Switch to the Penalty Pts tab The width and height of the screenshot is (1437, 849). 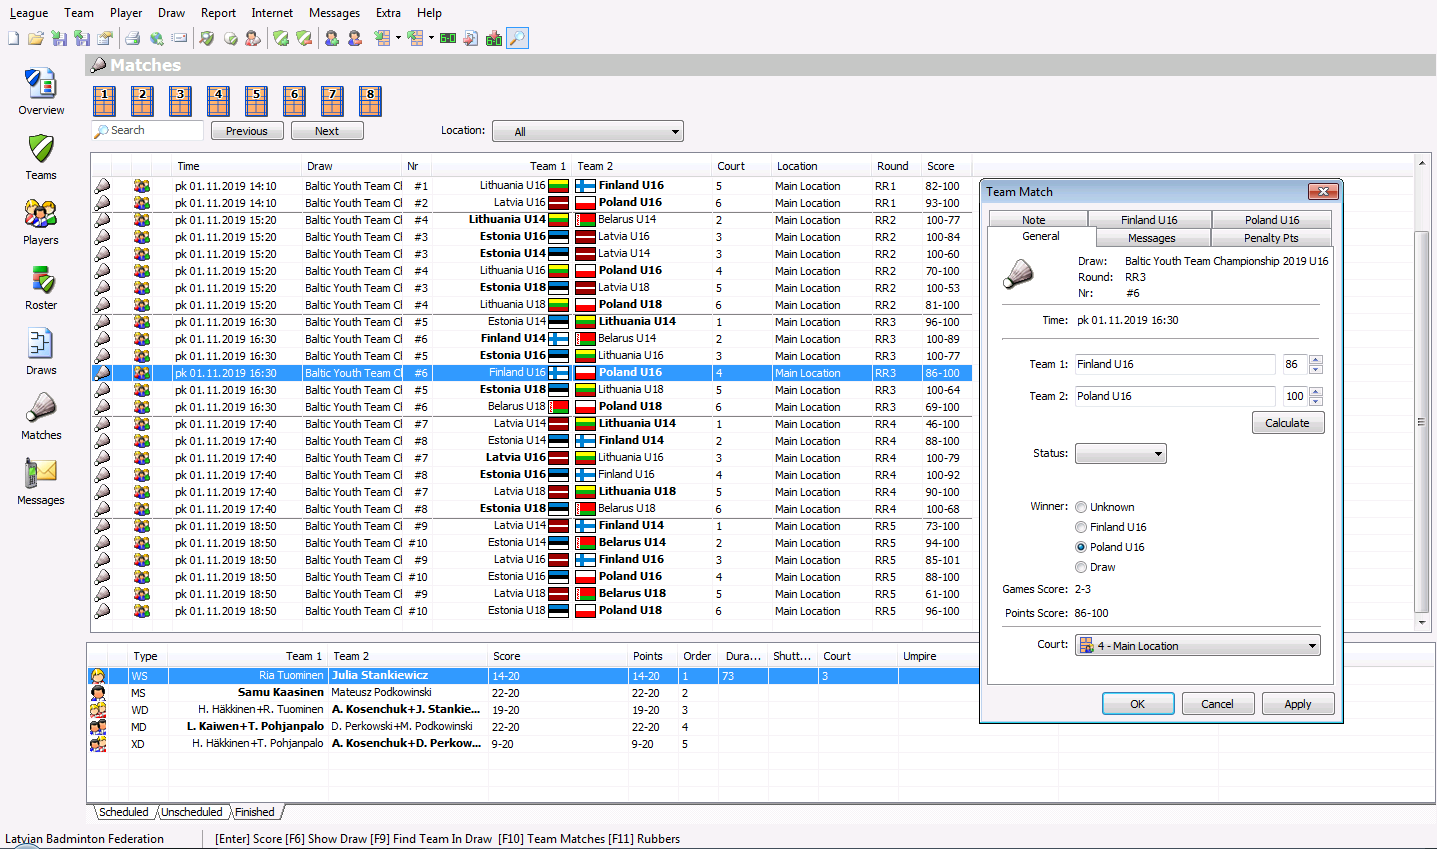(x=1271, y=238)
